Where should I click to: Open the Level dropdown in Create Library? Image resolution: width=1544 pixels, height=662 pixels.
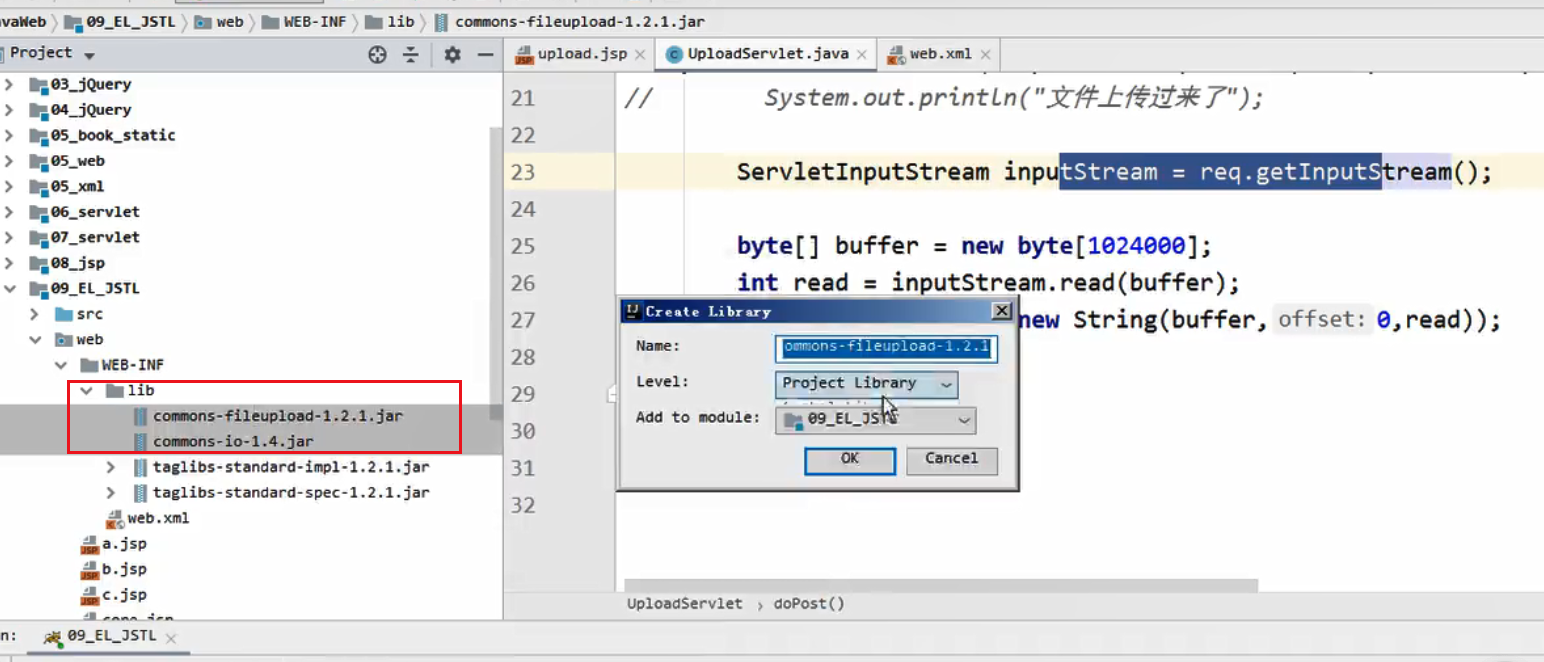click(866, 383)
